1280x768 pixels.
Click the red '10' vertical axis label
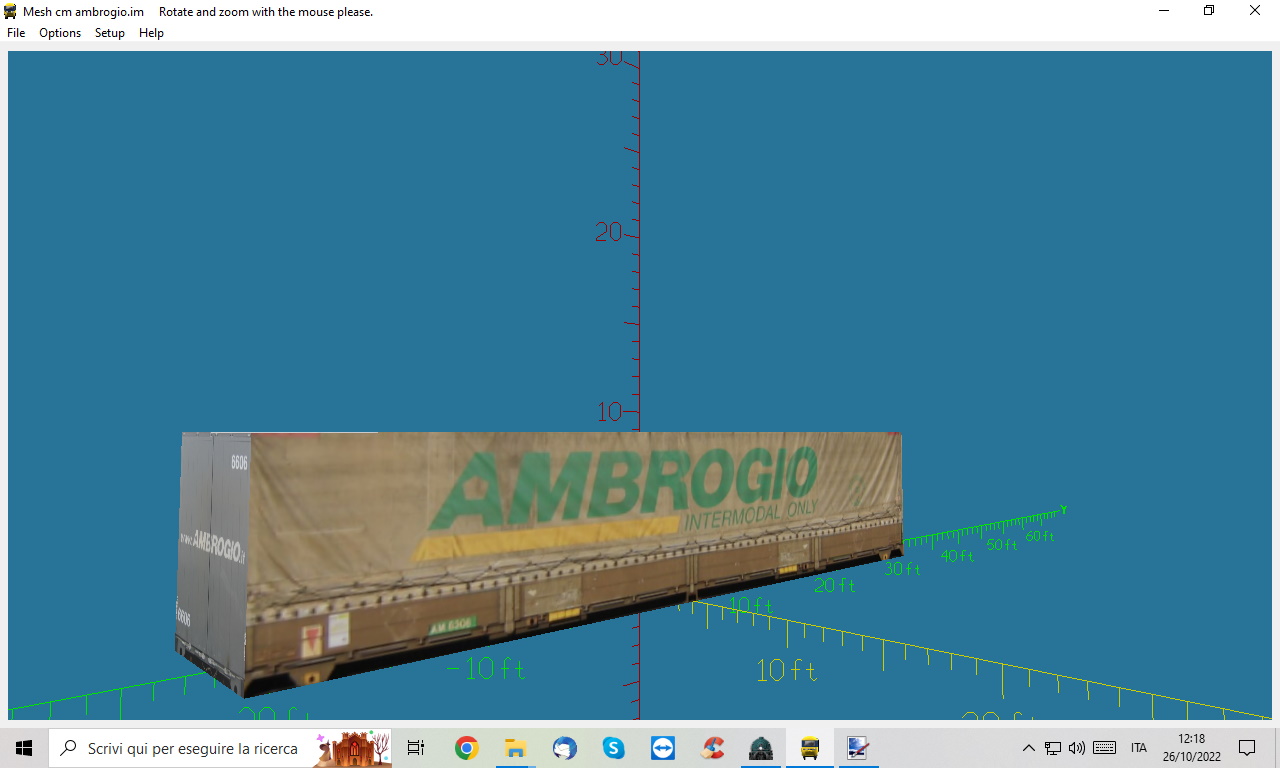tap(609, 411)
